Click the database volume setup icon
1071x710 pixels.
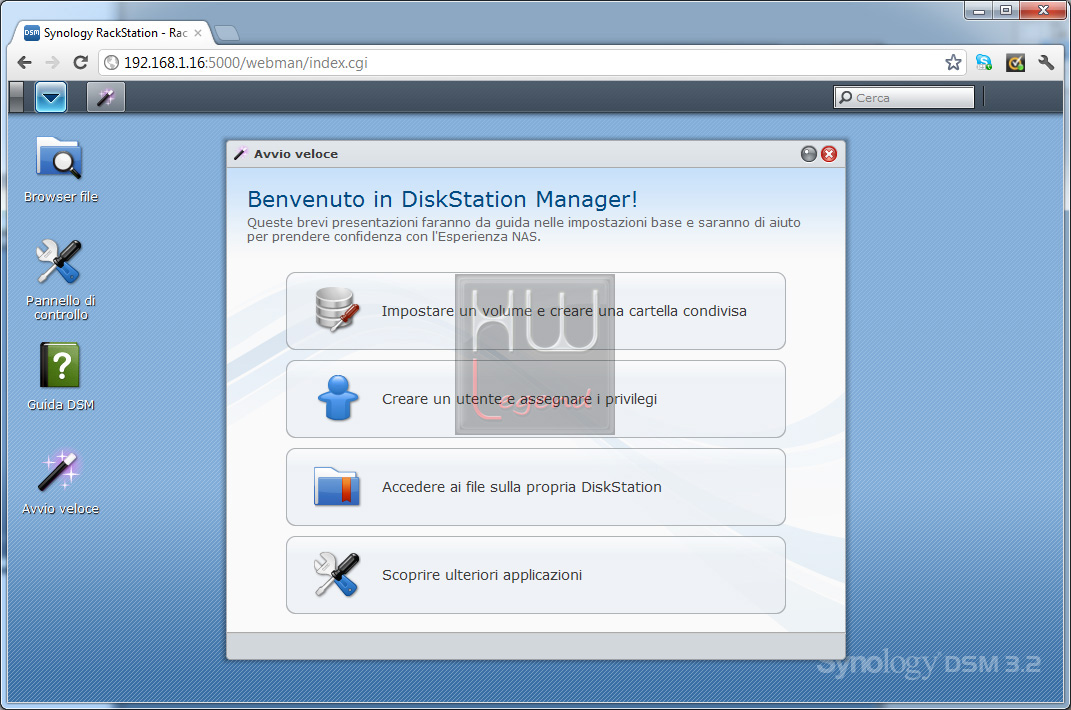[337, 310]
